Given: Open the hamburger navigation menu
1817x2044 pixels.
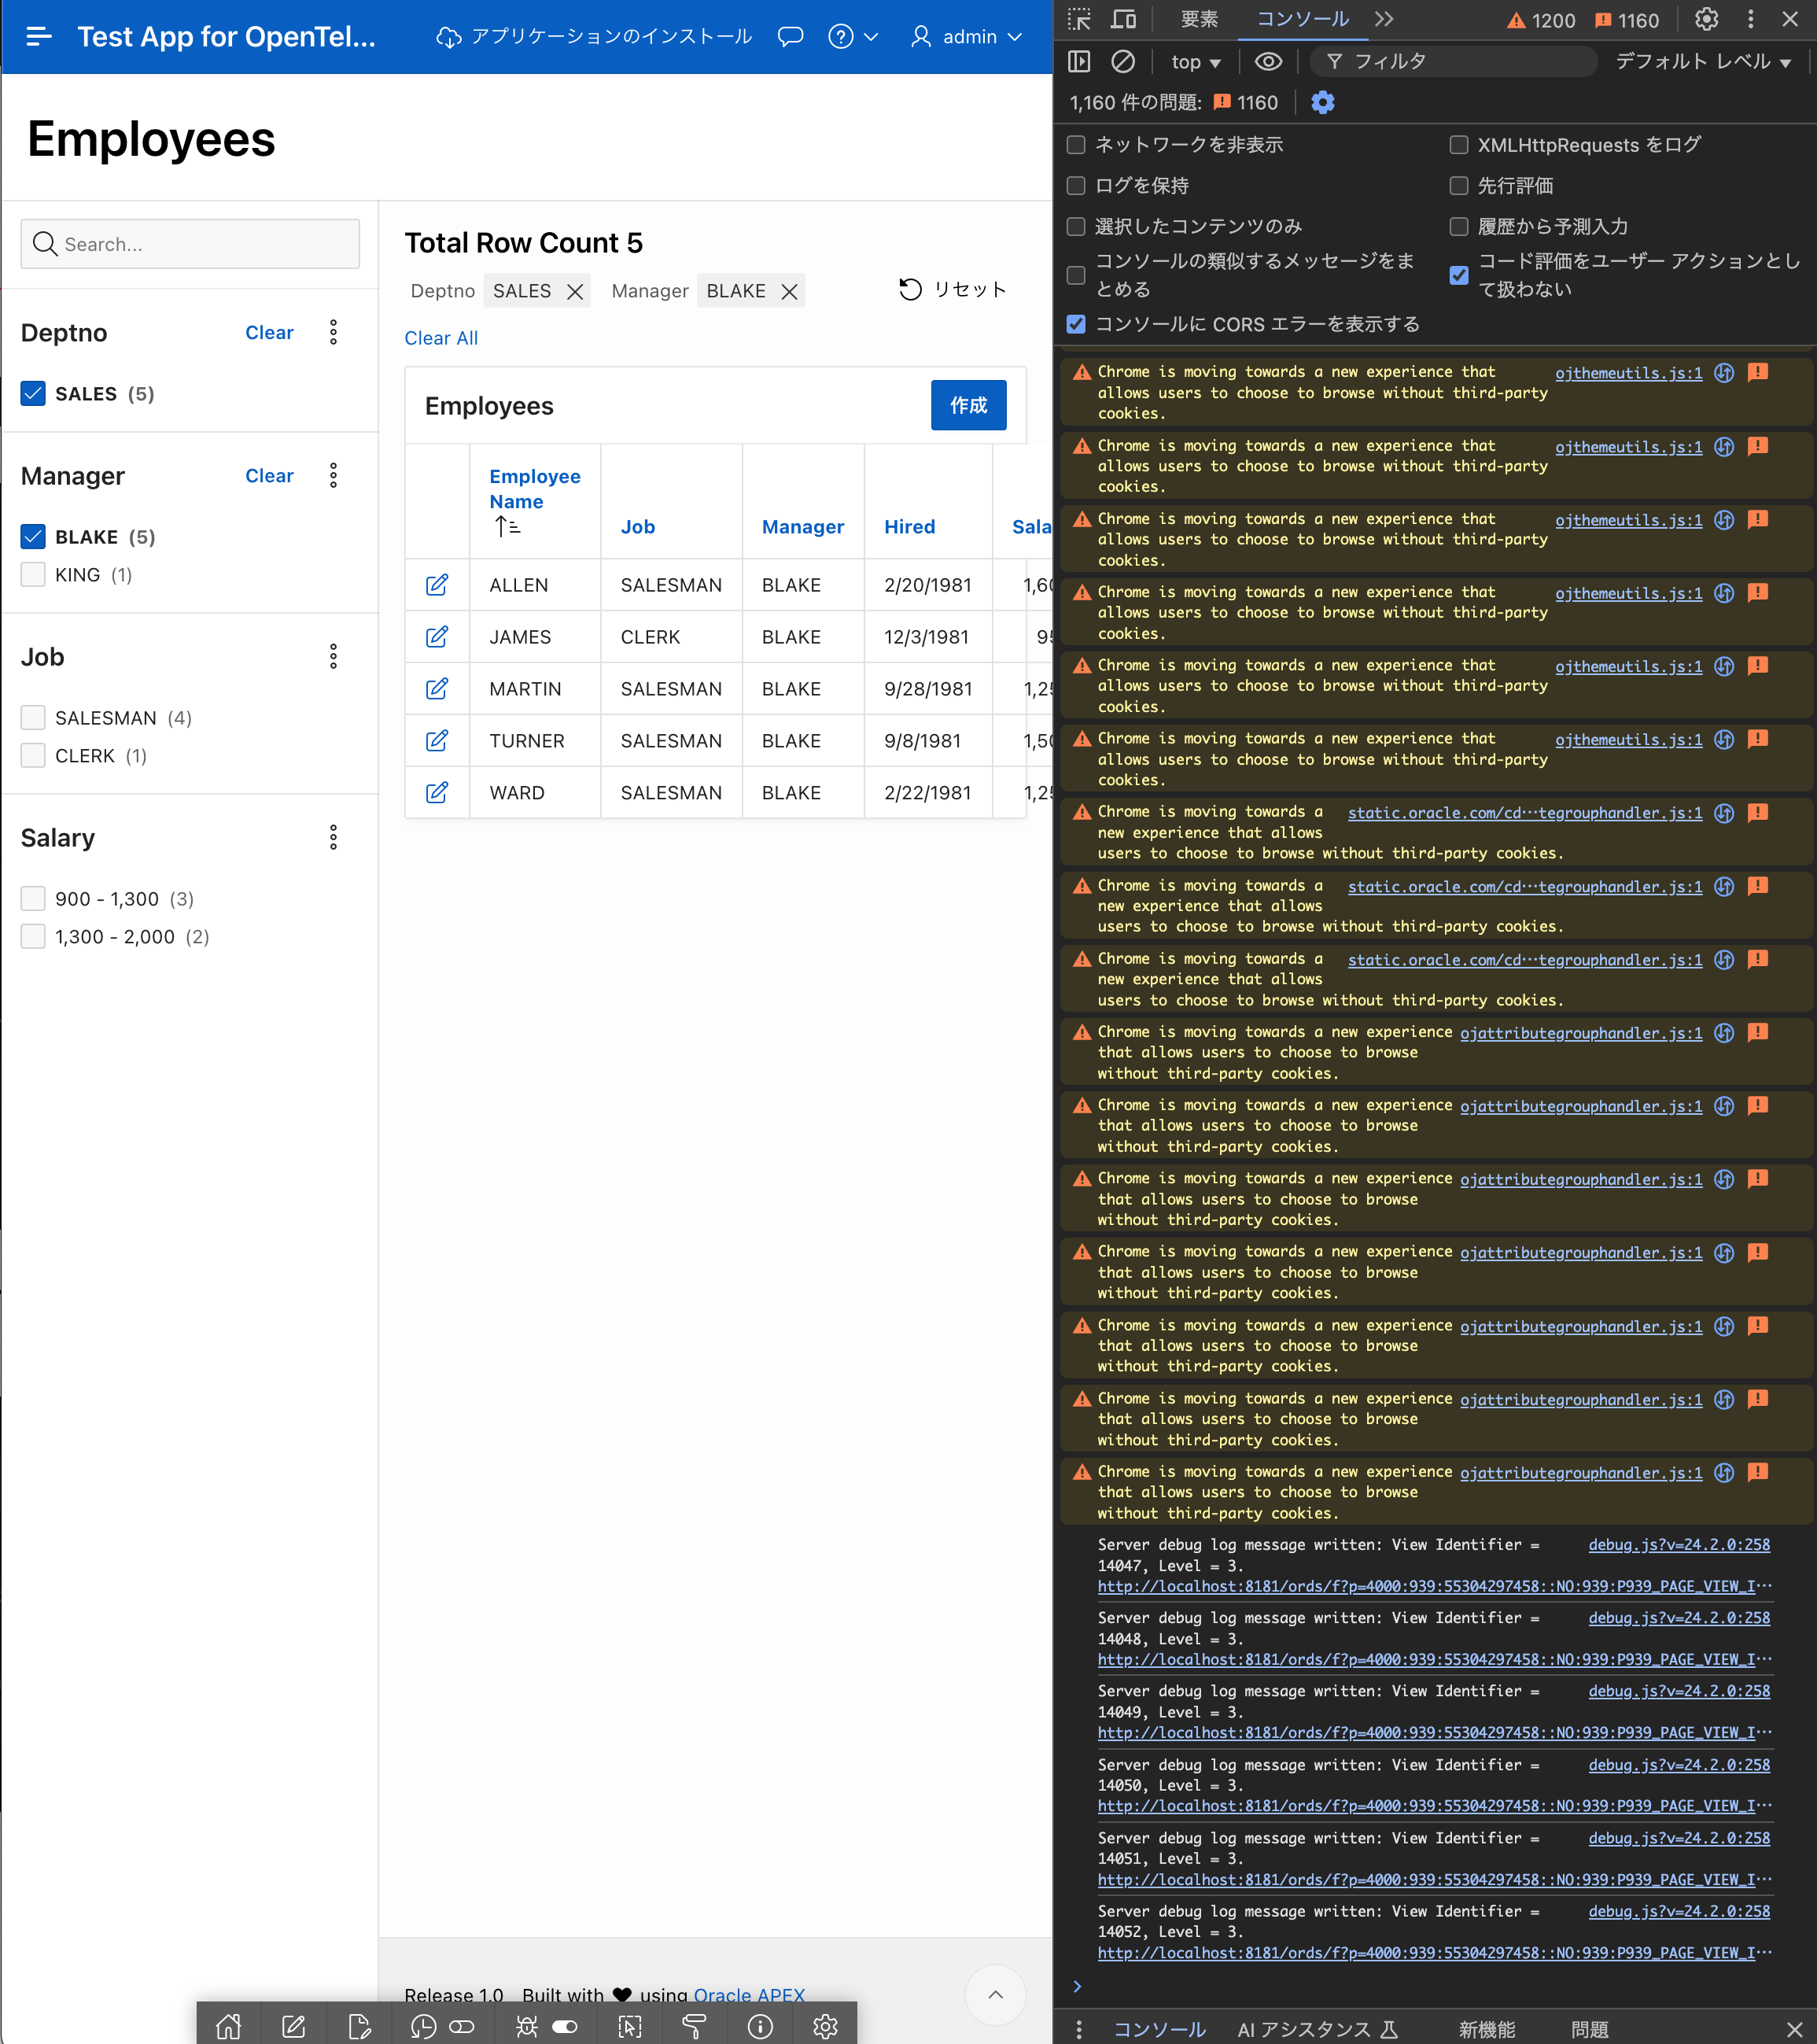Looking at the screenshot, I should coord(38,36).
